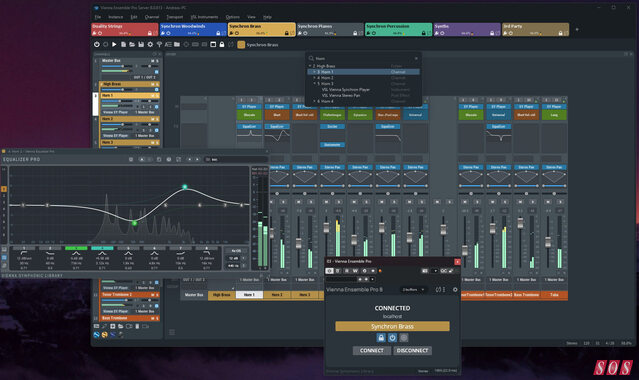Toggle EQ band 1 enable button
Image resolution: width=639 pixels, height=380 pixels.
coord(24,248)
